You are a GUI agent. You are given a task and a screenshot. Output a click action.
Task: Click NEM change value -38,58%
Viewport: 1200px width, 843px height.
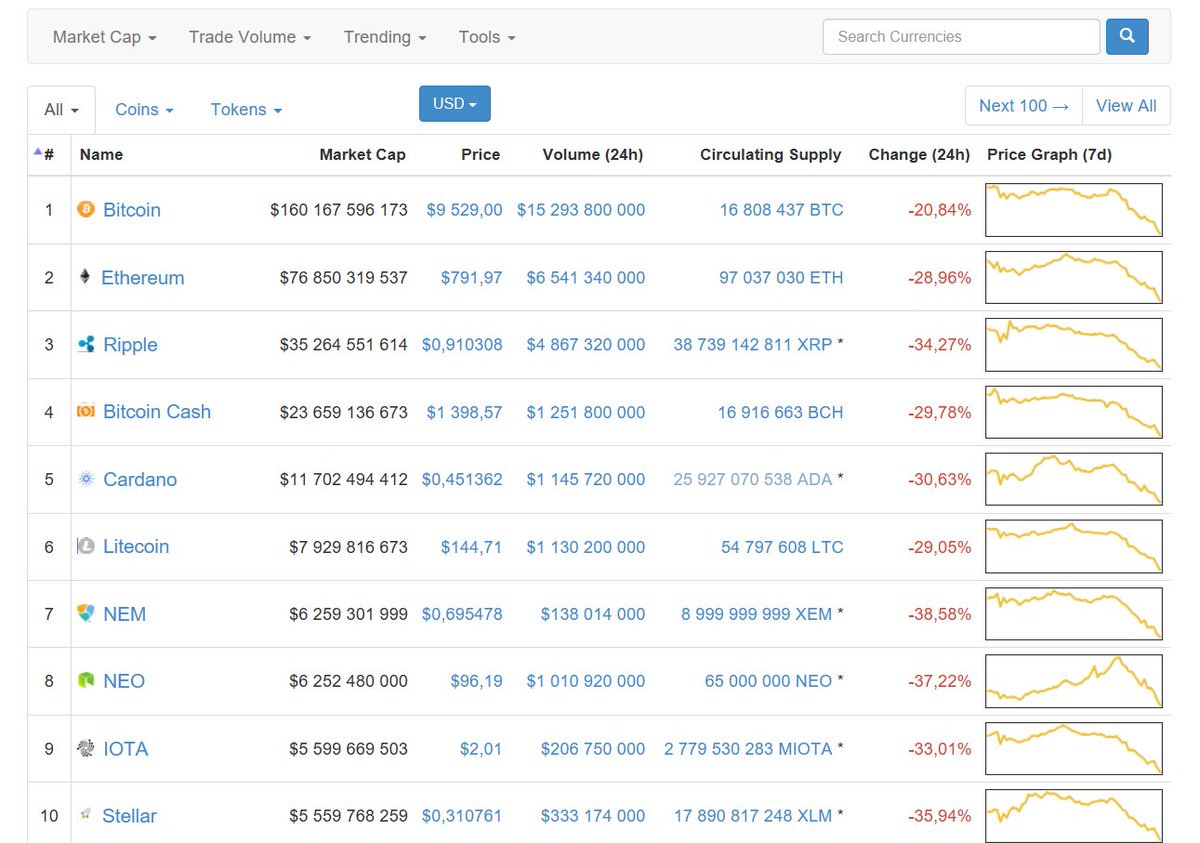click(x=939, y=614)
